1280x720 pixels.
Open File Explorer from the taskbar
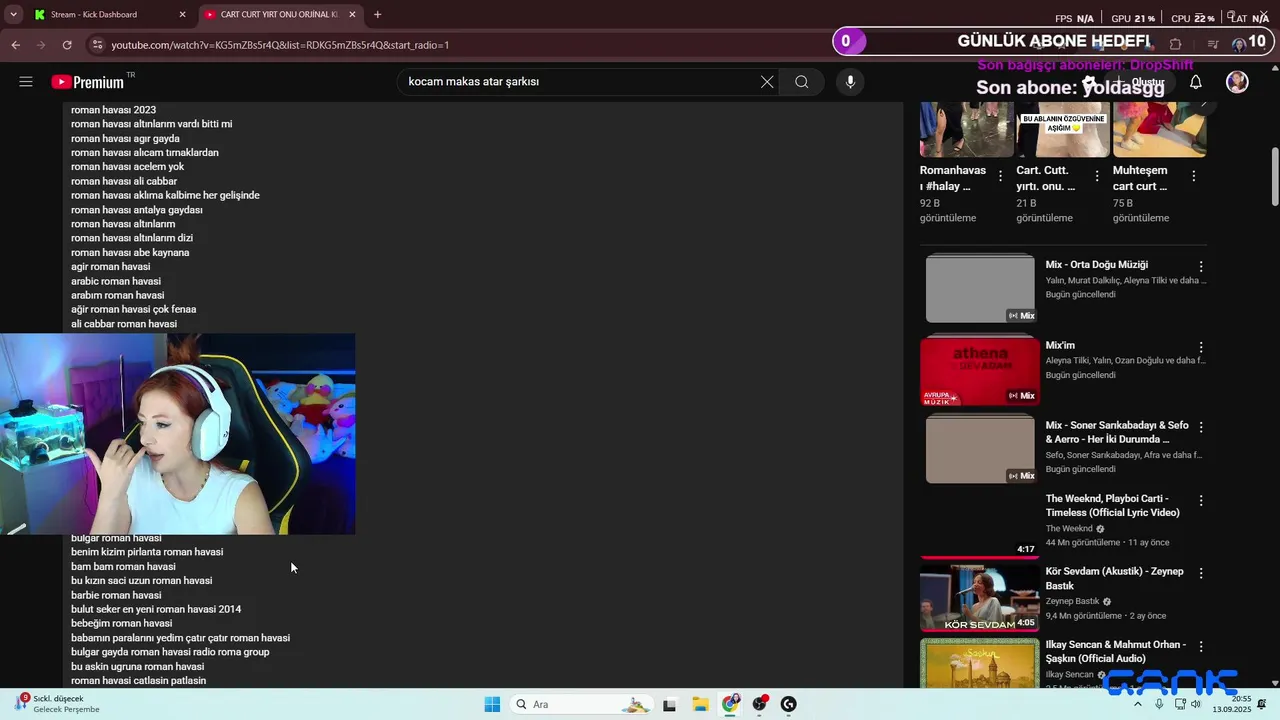click(700, 704)
